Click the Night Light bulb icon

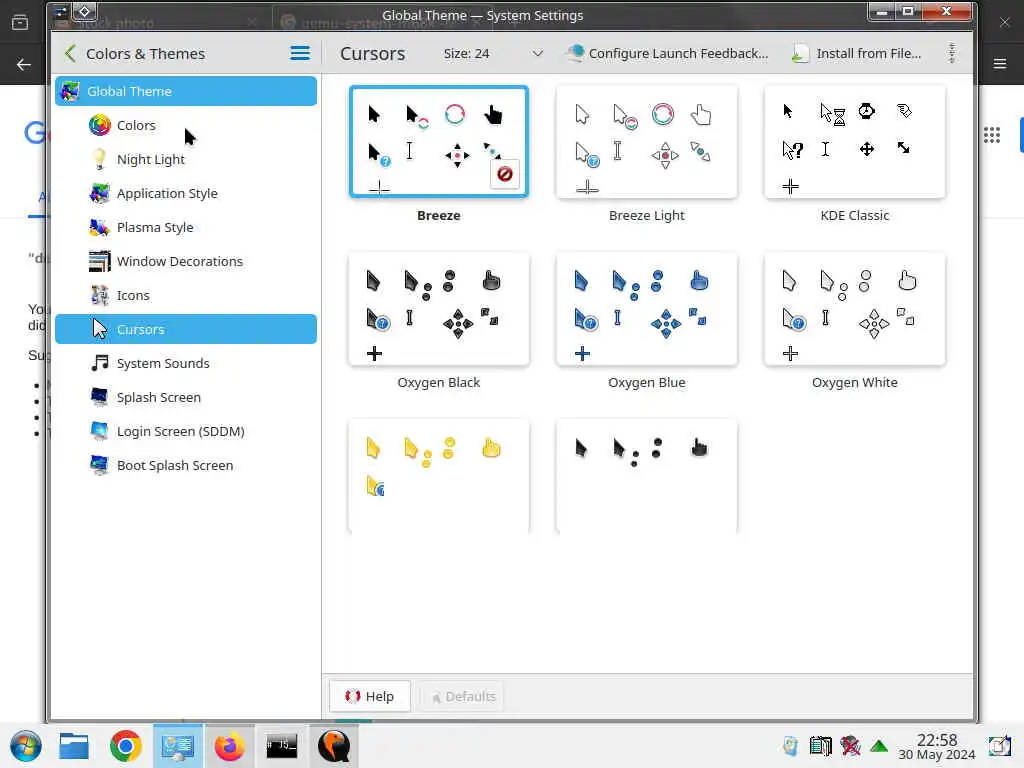pyautogui.click(x=99, y=159)
